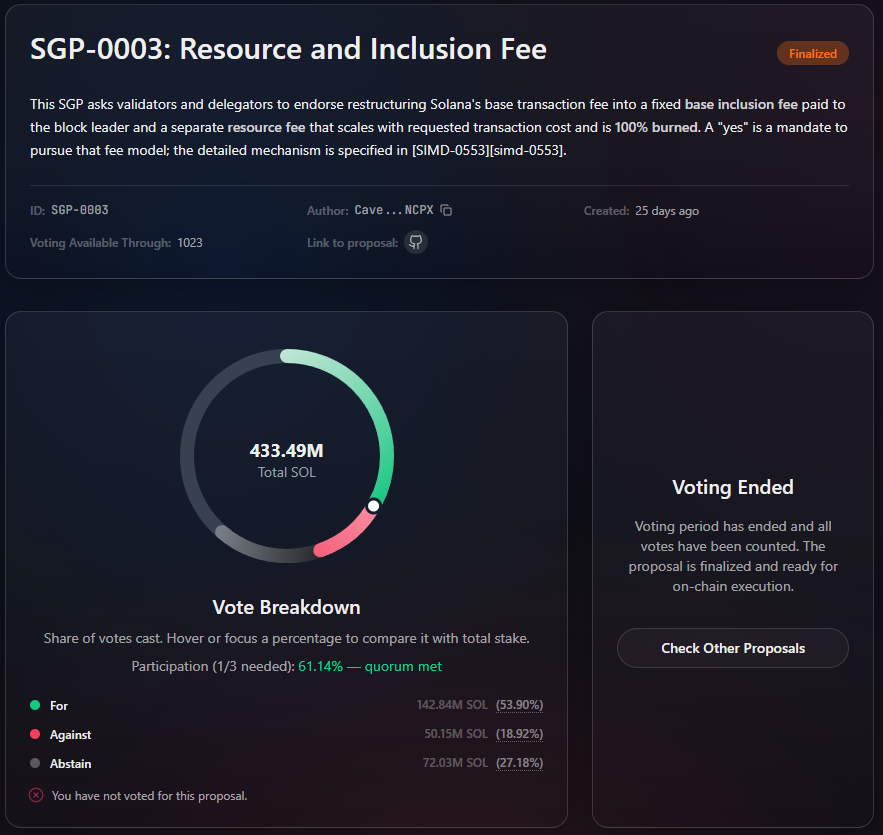Click the red not-voted warning icon
The height and width of the screenshot is (835, 883).
[36, 795]
